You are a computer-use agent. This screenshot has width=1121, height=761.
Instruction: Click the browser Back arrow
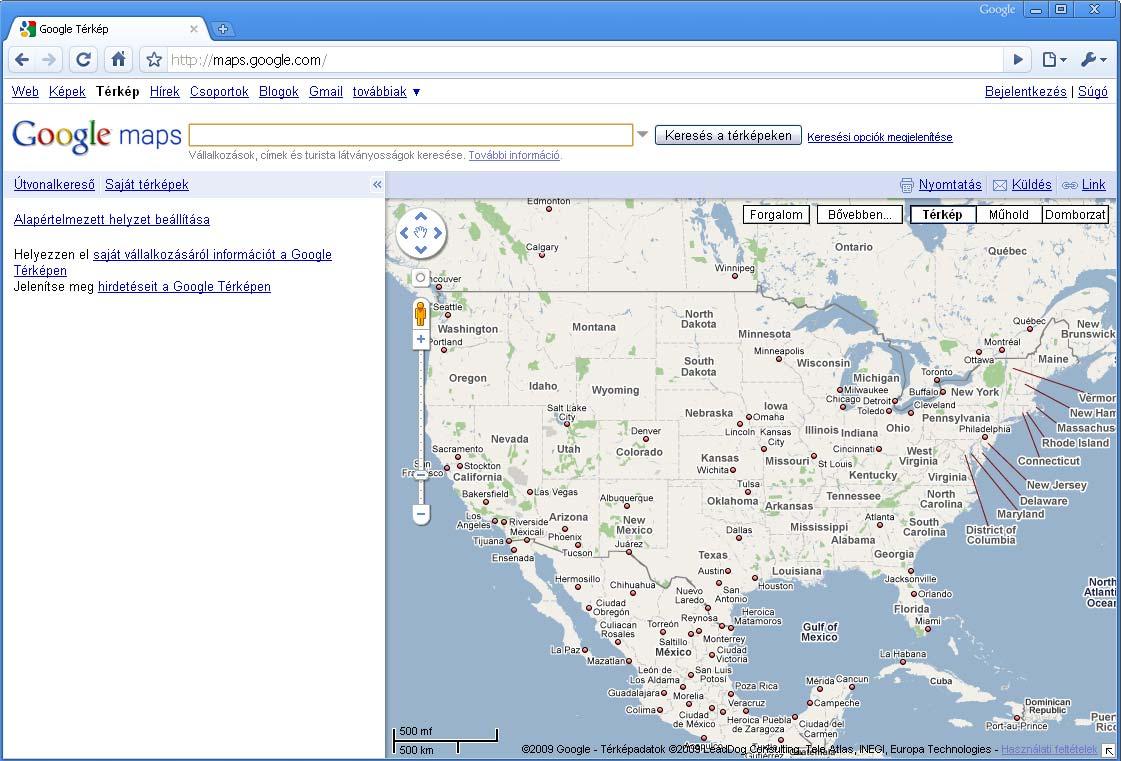[x=22, y=60]
